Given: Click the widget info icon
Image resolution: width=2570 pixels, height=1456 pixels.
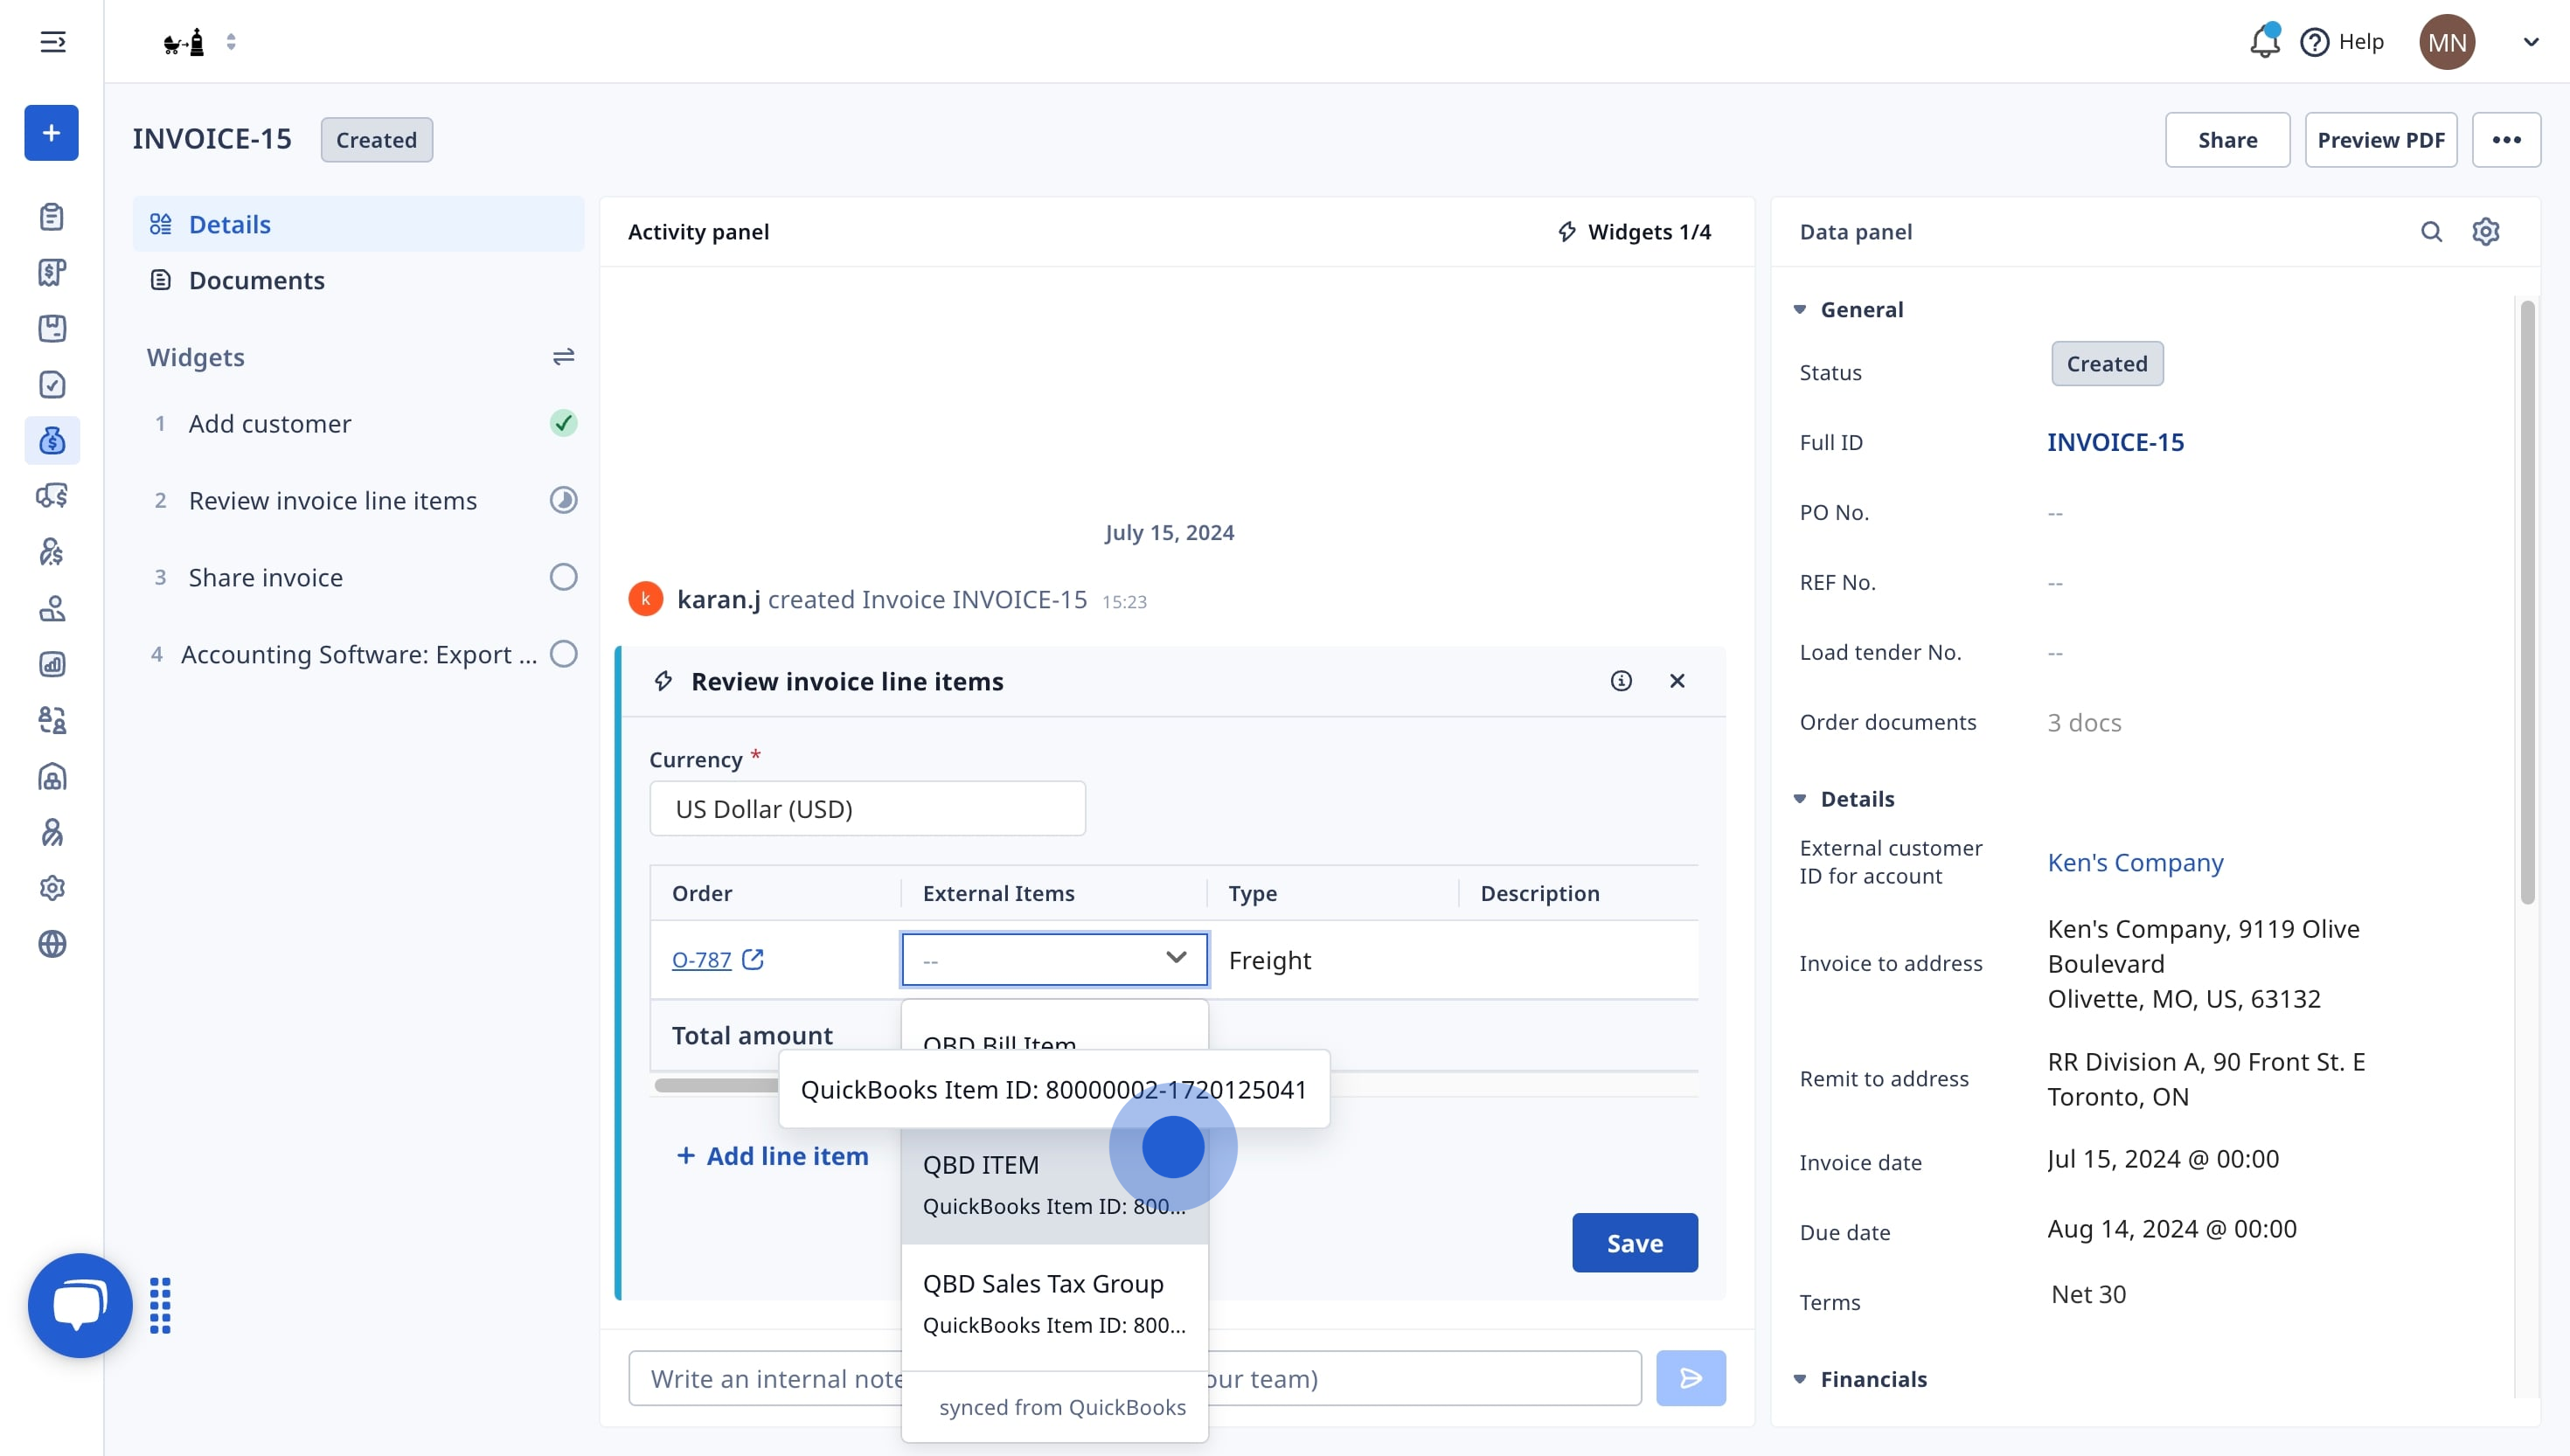Looking at the screenshot, I should coord(1621,681).
